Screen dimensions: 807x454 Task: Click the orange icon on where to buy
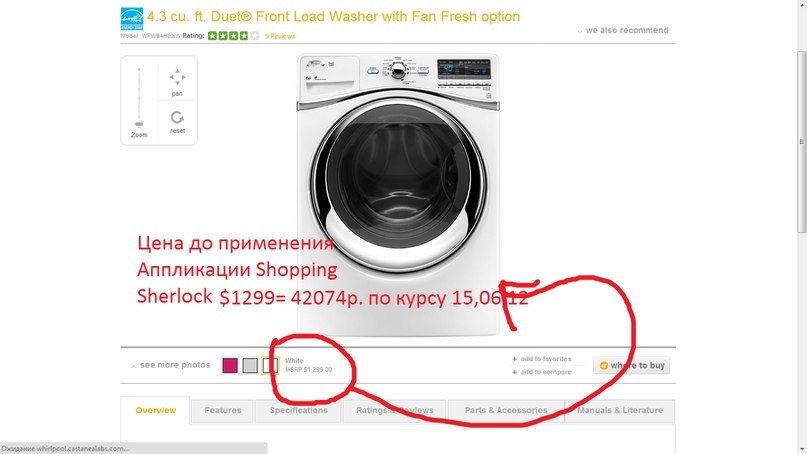pyautogui.click(x=604, y=365)
